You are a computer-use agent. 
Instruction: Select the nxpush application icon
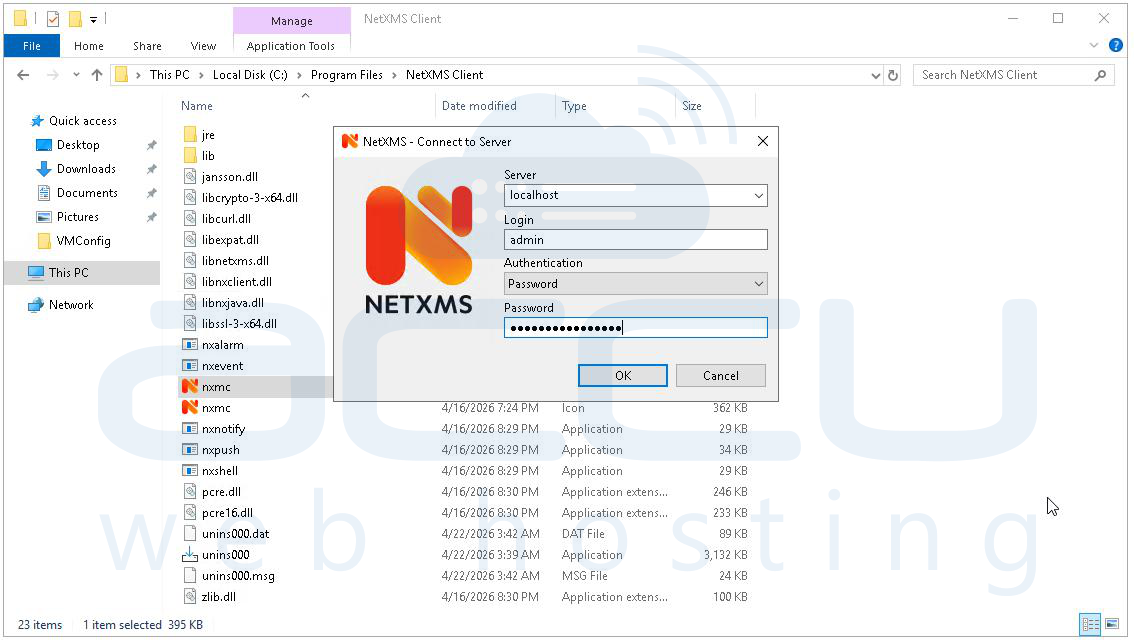pos(189,450)
